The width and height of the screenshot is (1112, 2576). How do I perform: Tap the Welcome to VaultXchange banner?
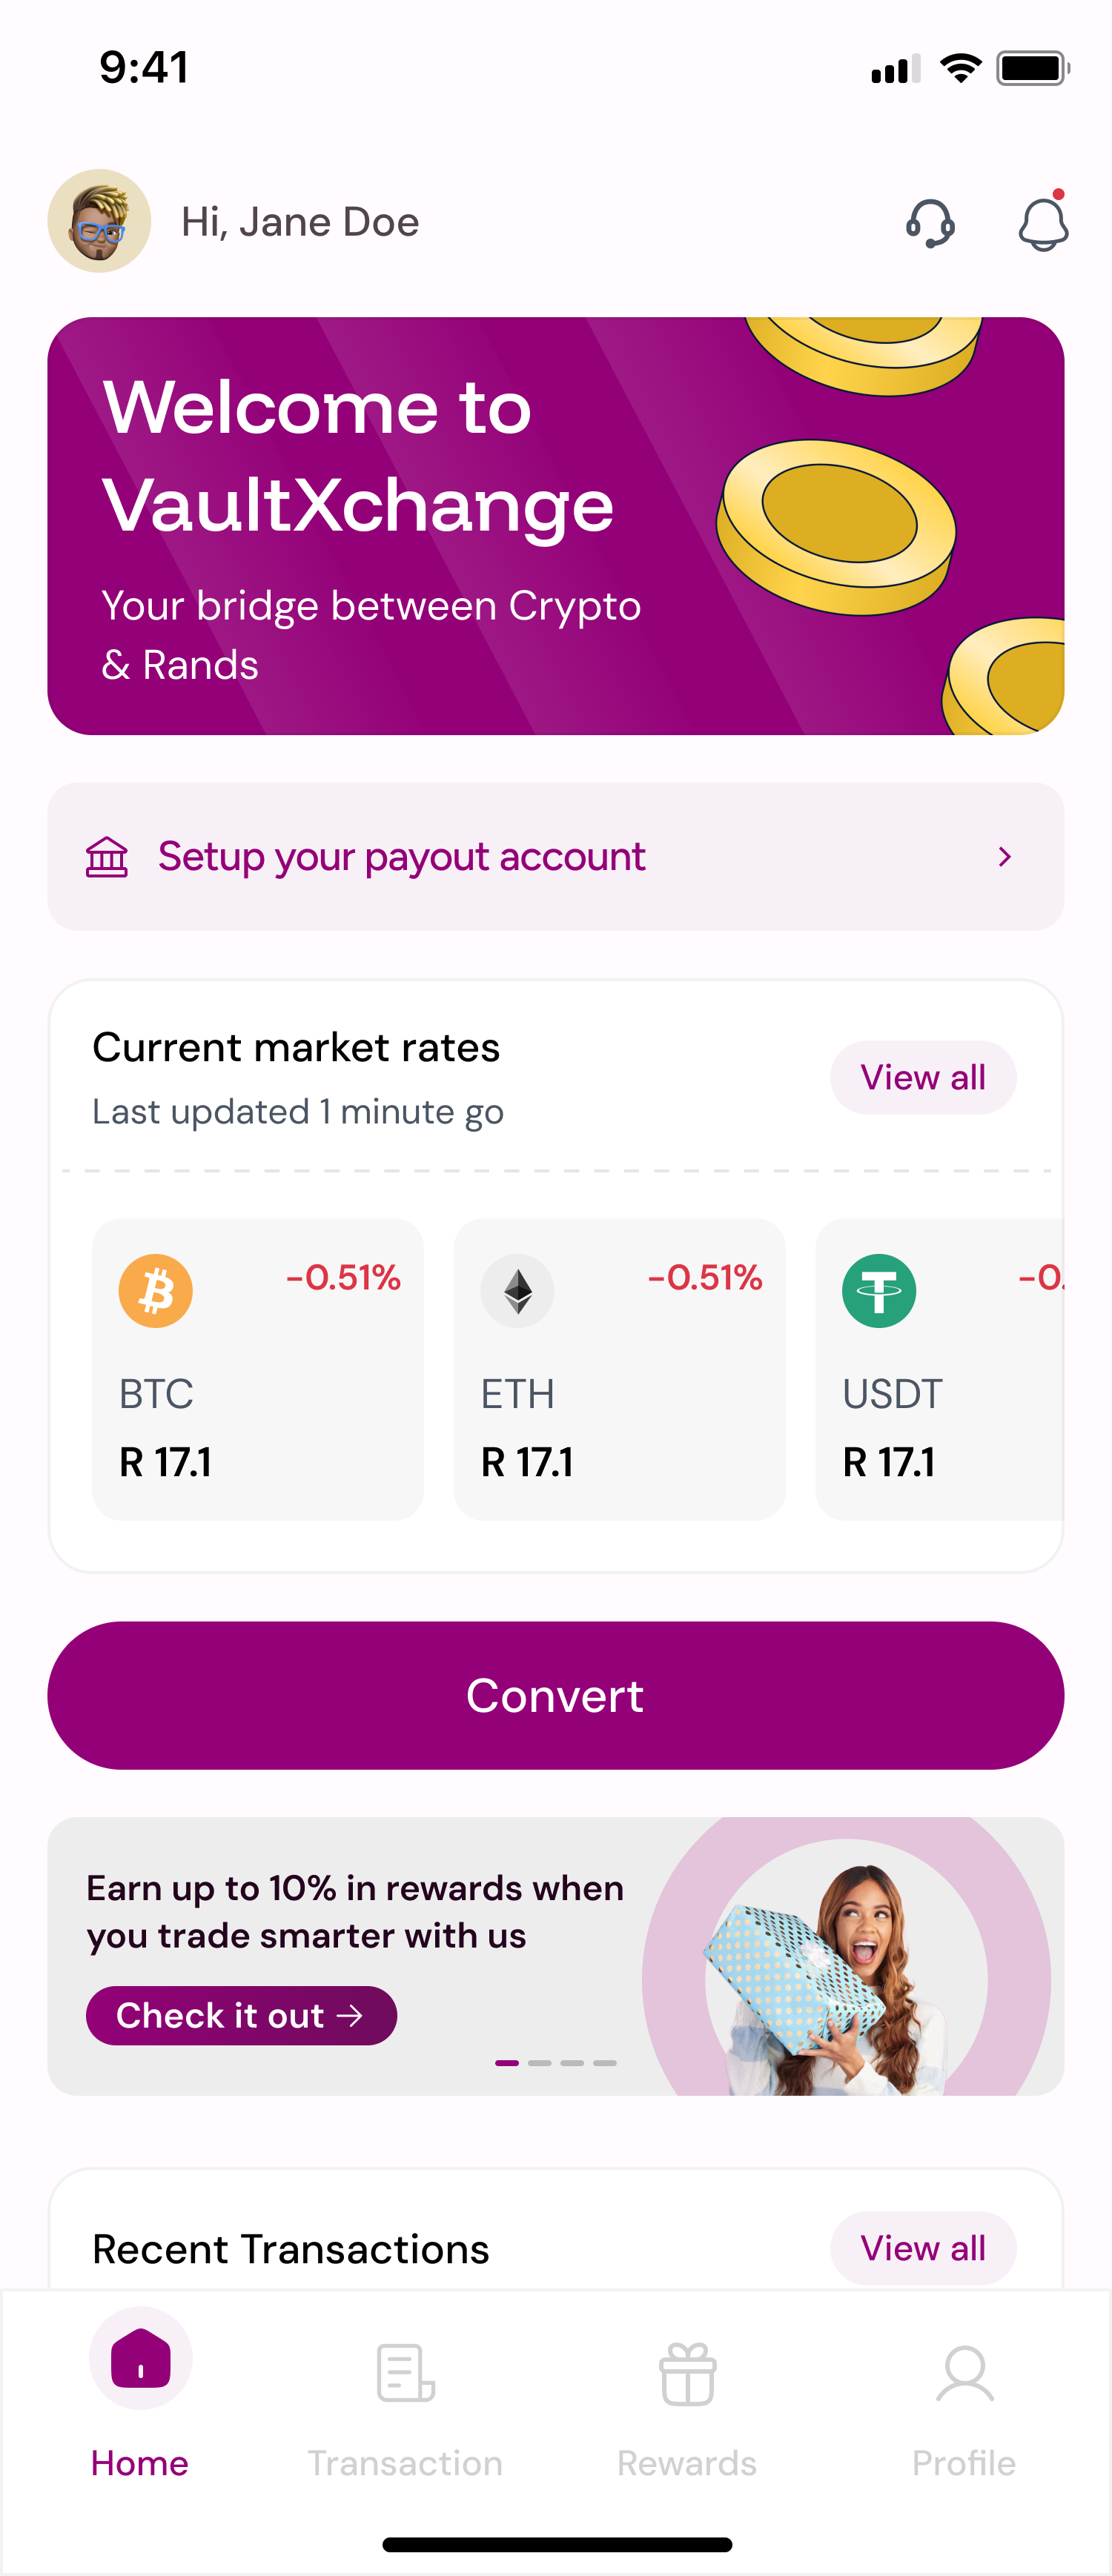(556, 526)
